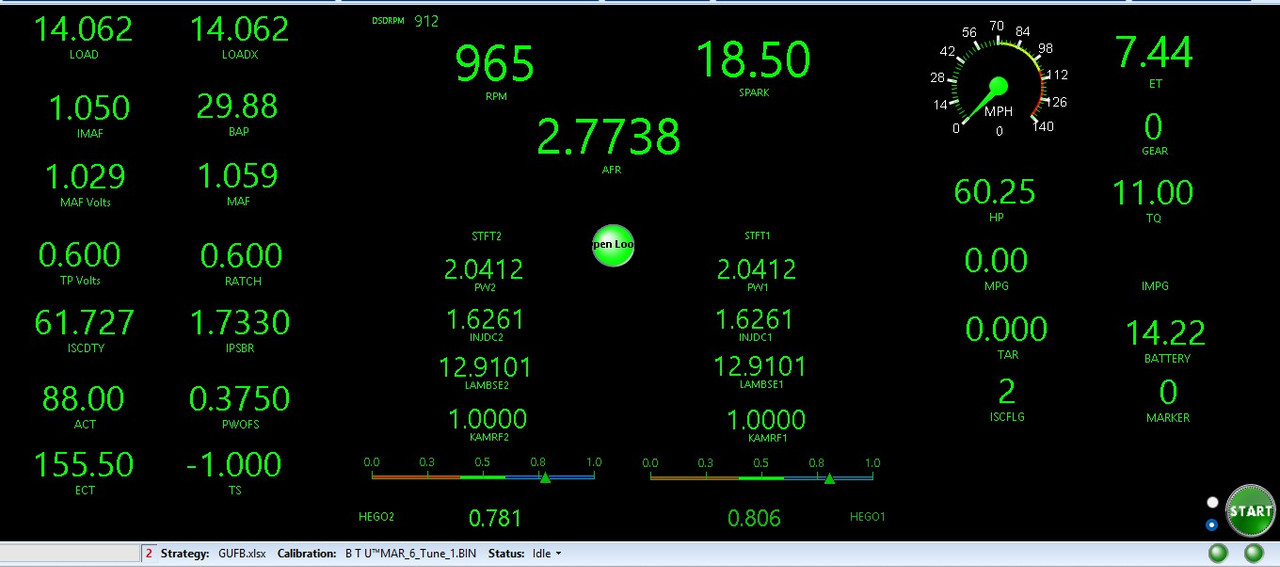Click the PW1 value 2.0412
This screenshot has height=567, width=1280.
coord(757,269)
